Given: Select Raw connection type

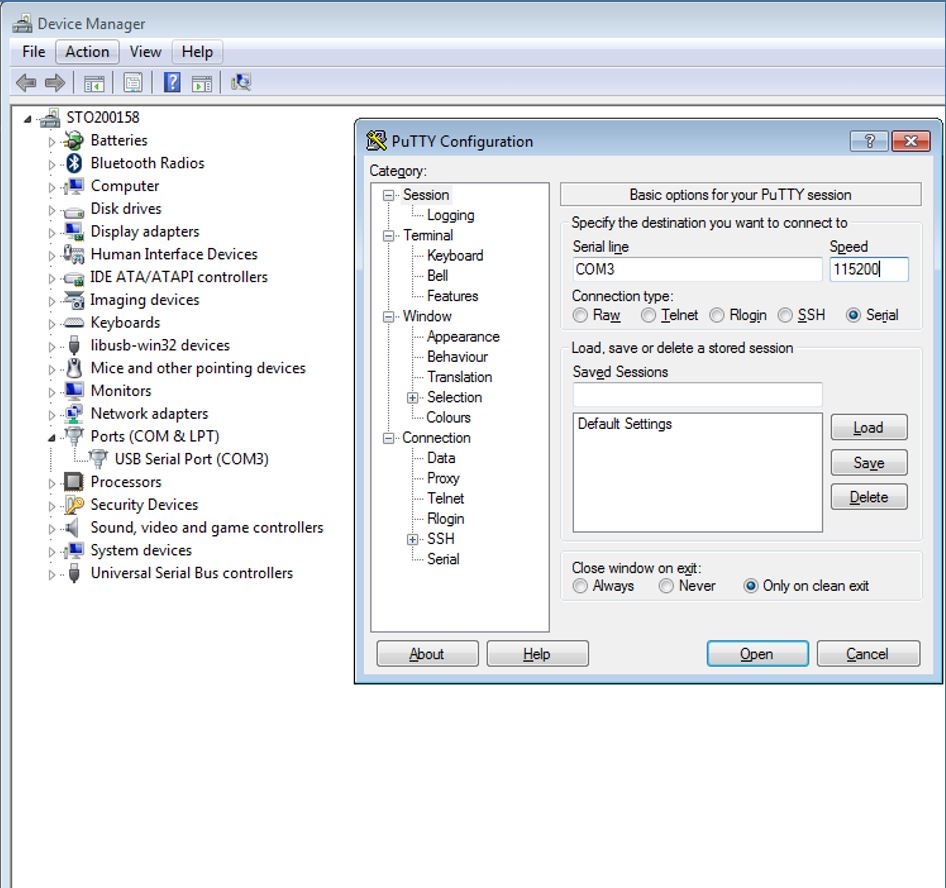Looking at the screenshot, I should coord(580,316).
